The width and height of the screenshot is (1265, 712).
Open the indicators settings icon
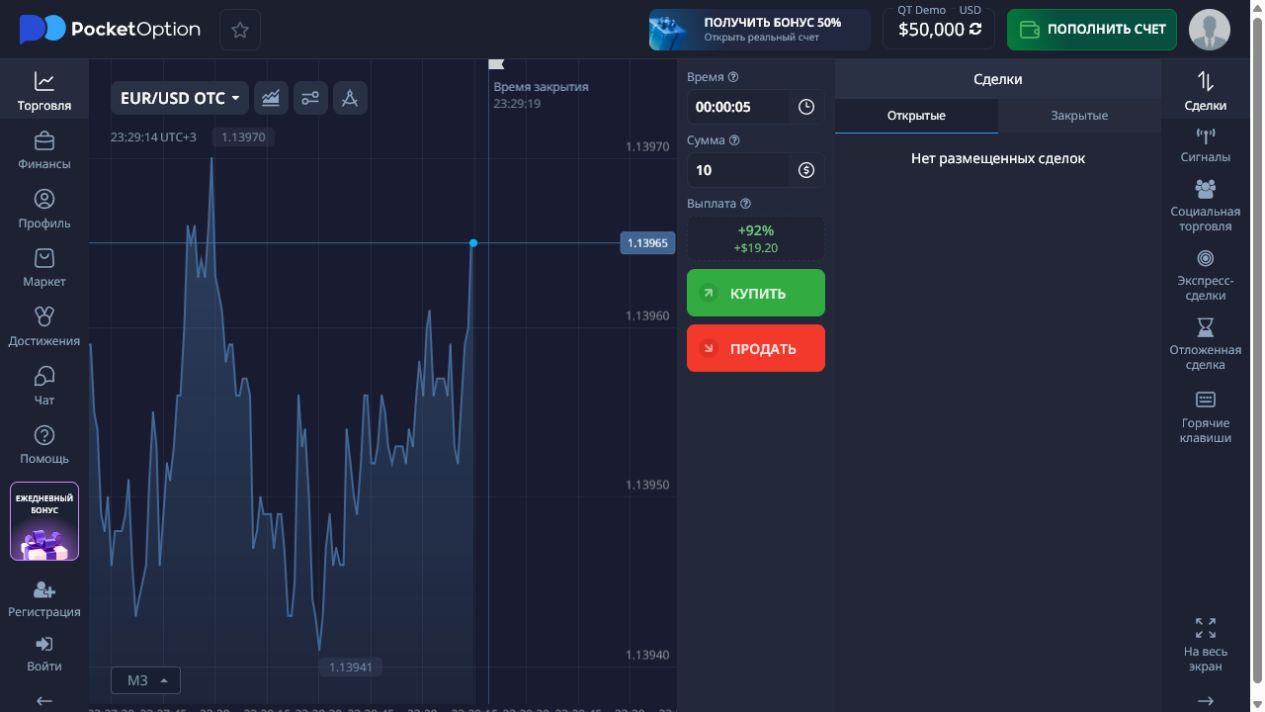coord(310,98)
